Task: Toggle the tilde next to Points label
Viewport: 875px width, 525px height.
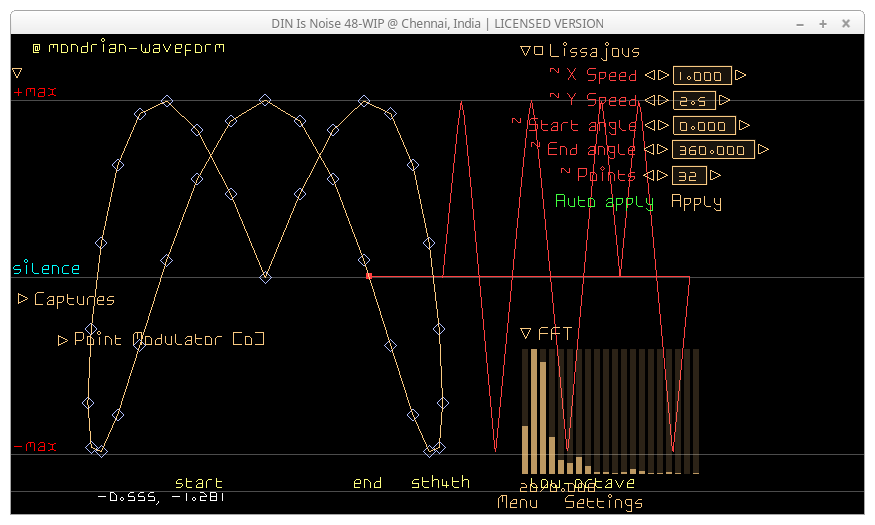Action: click(x=566, y=172)
